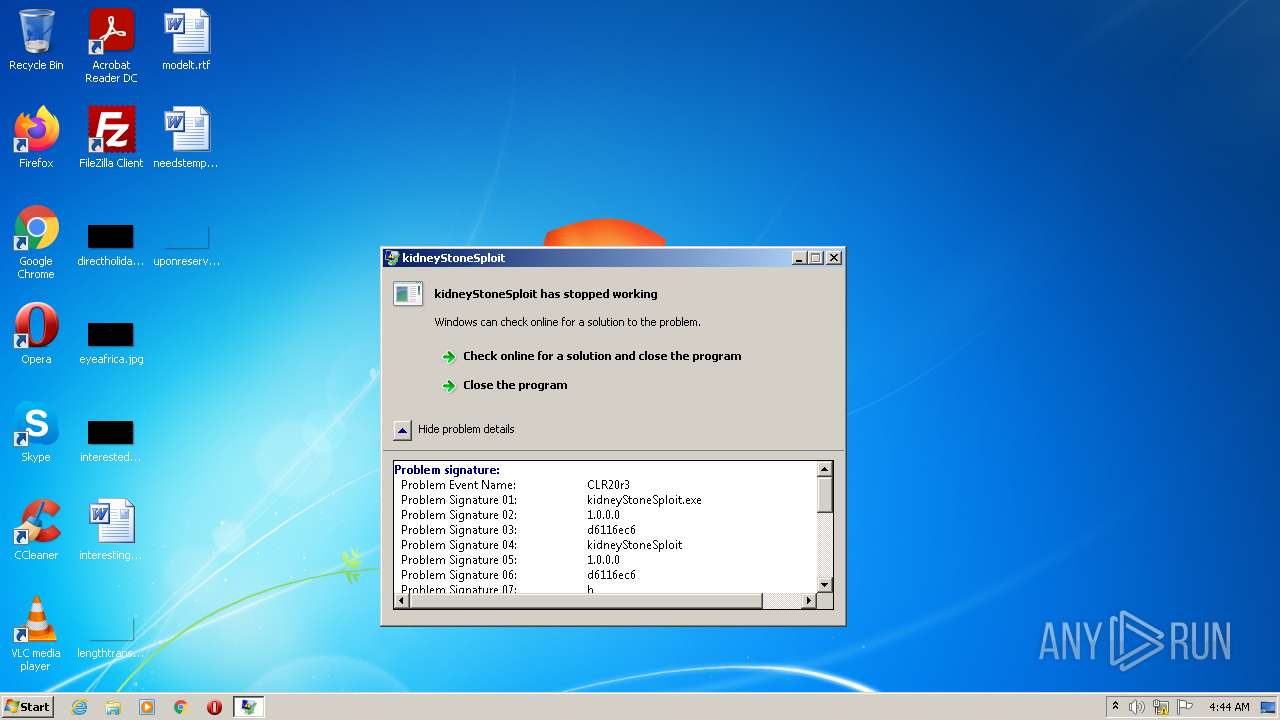Select the uponreserv file icon
The image size is (1280, 720).
point(186,245)
